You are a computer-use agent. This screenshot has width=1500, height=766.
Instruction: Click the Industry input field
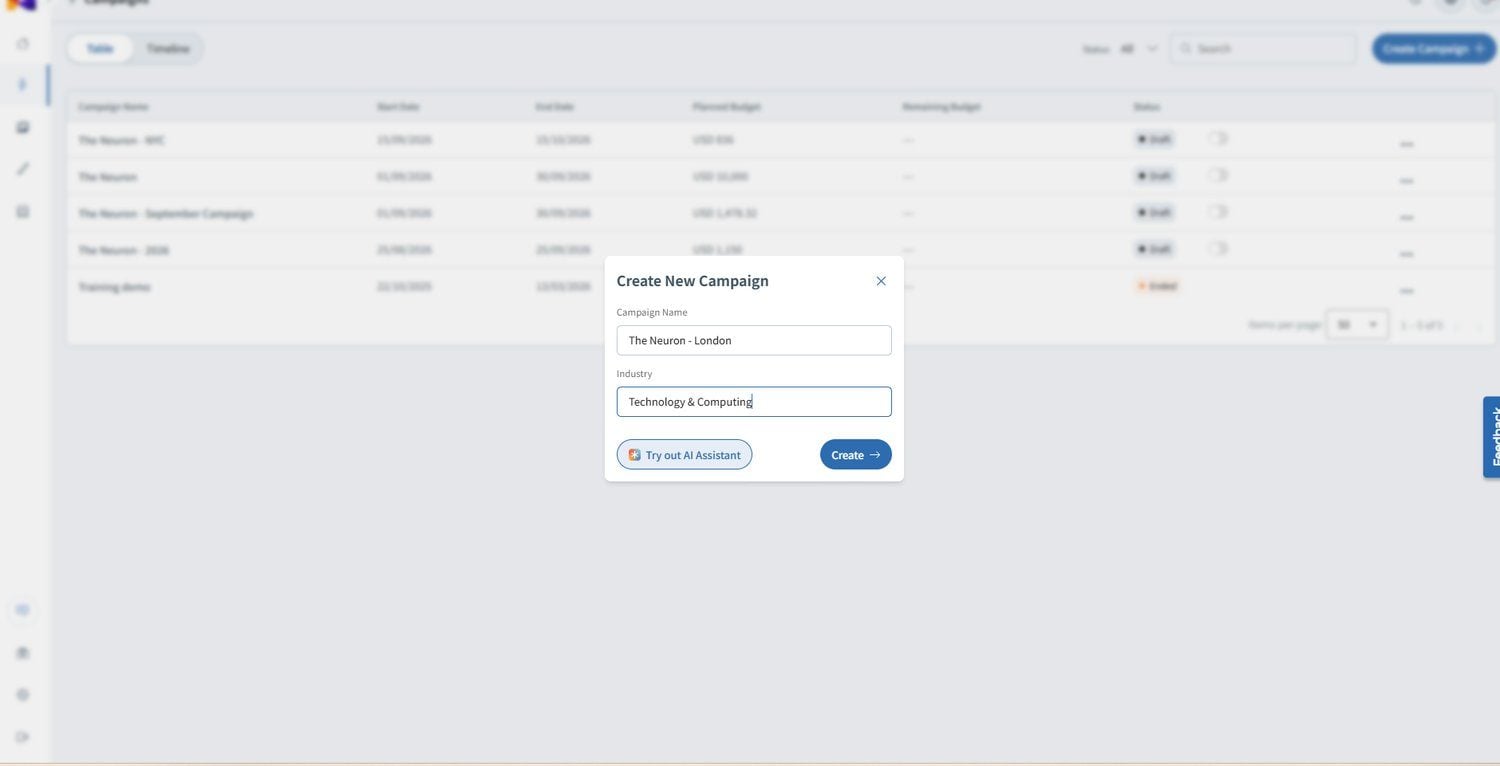754,402
